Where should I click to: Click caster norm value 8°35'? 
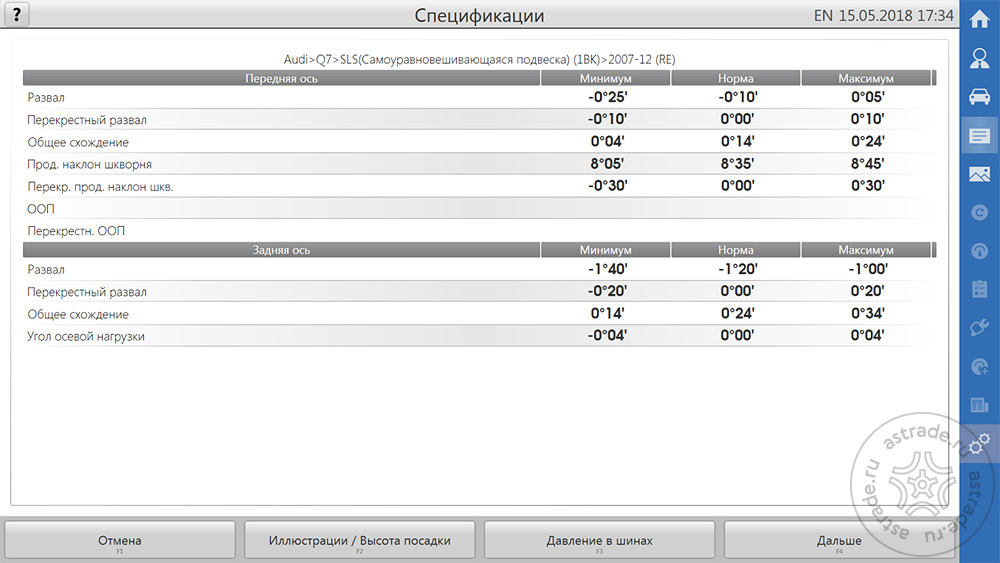[737, 164]
